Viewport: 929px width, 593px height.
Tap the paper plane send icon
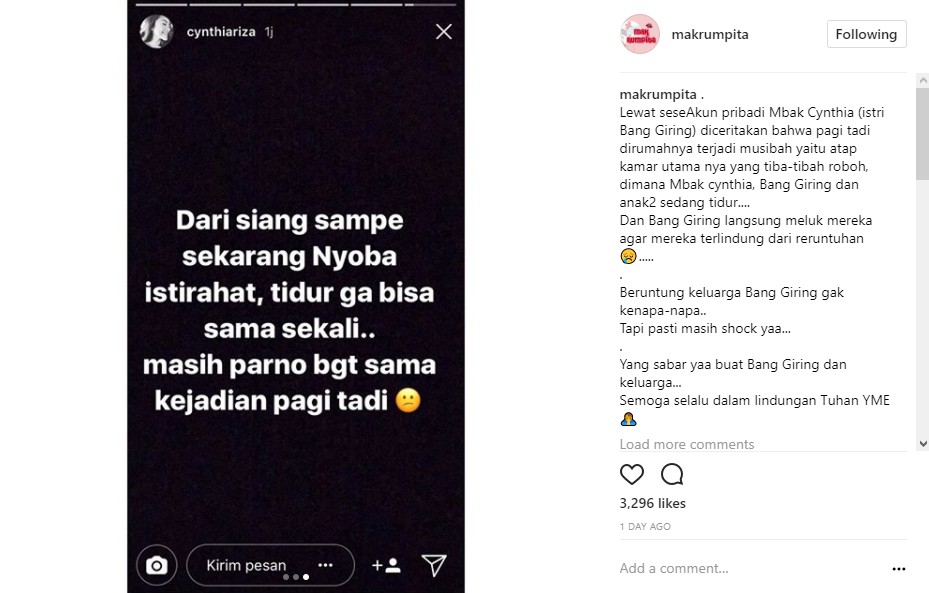coord(434,565)
